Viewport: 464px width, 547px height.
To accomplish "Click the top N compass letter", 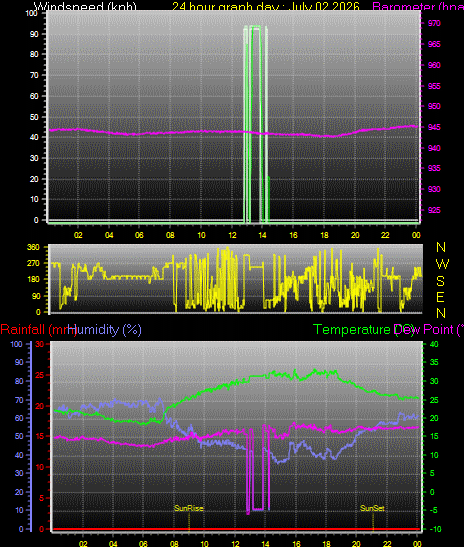I will pyautogui.click(x=441, y=247).
